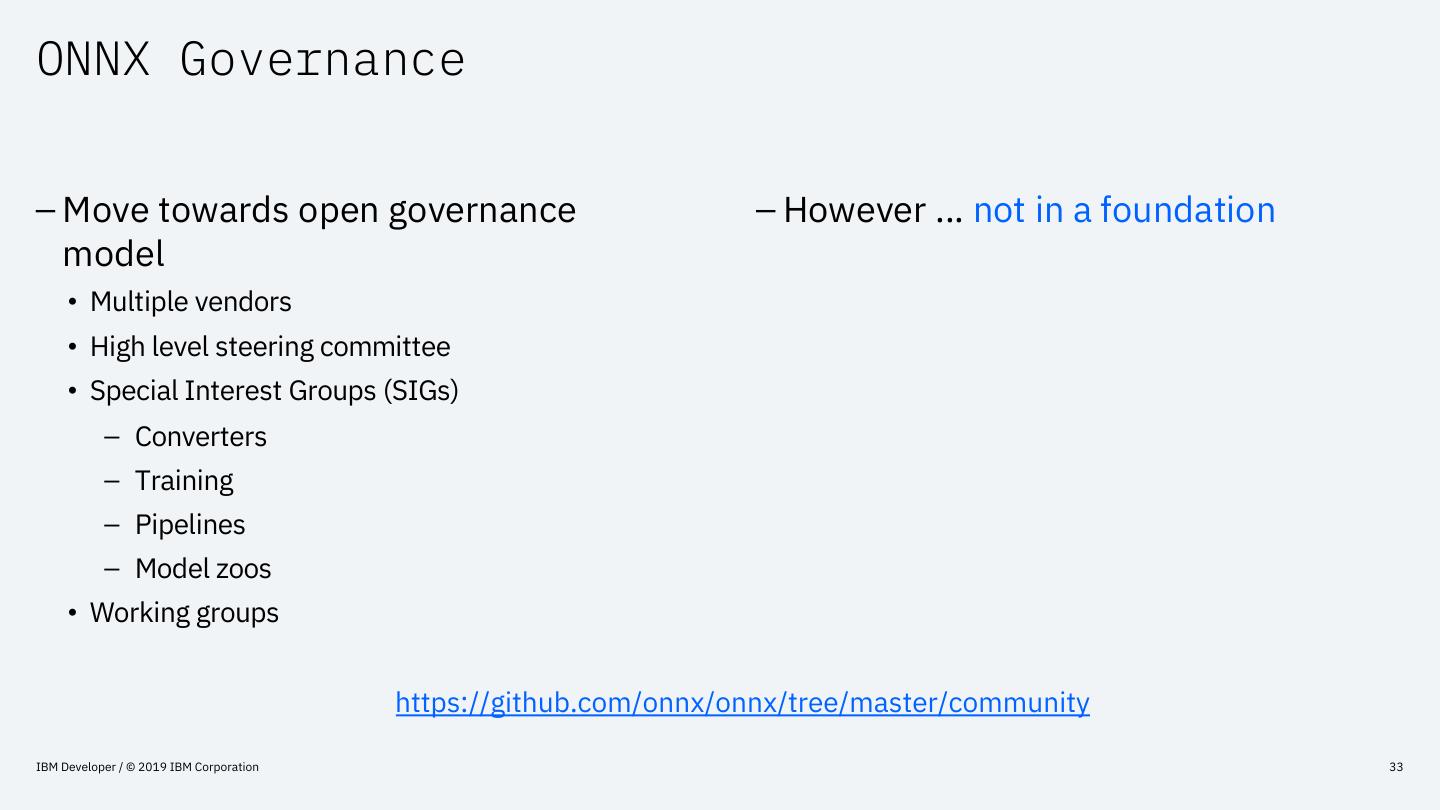The image size is (1440, 810).
Task: Click the 'Converters' sub-item
Action: pyautogui.click(x=201, y=437)
